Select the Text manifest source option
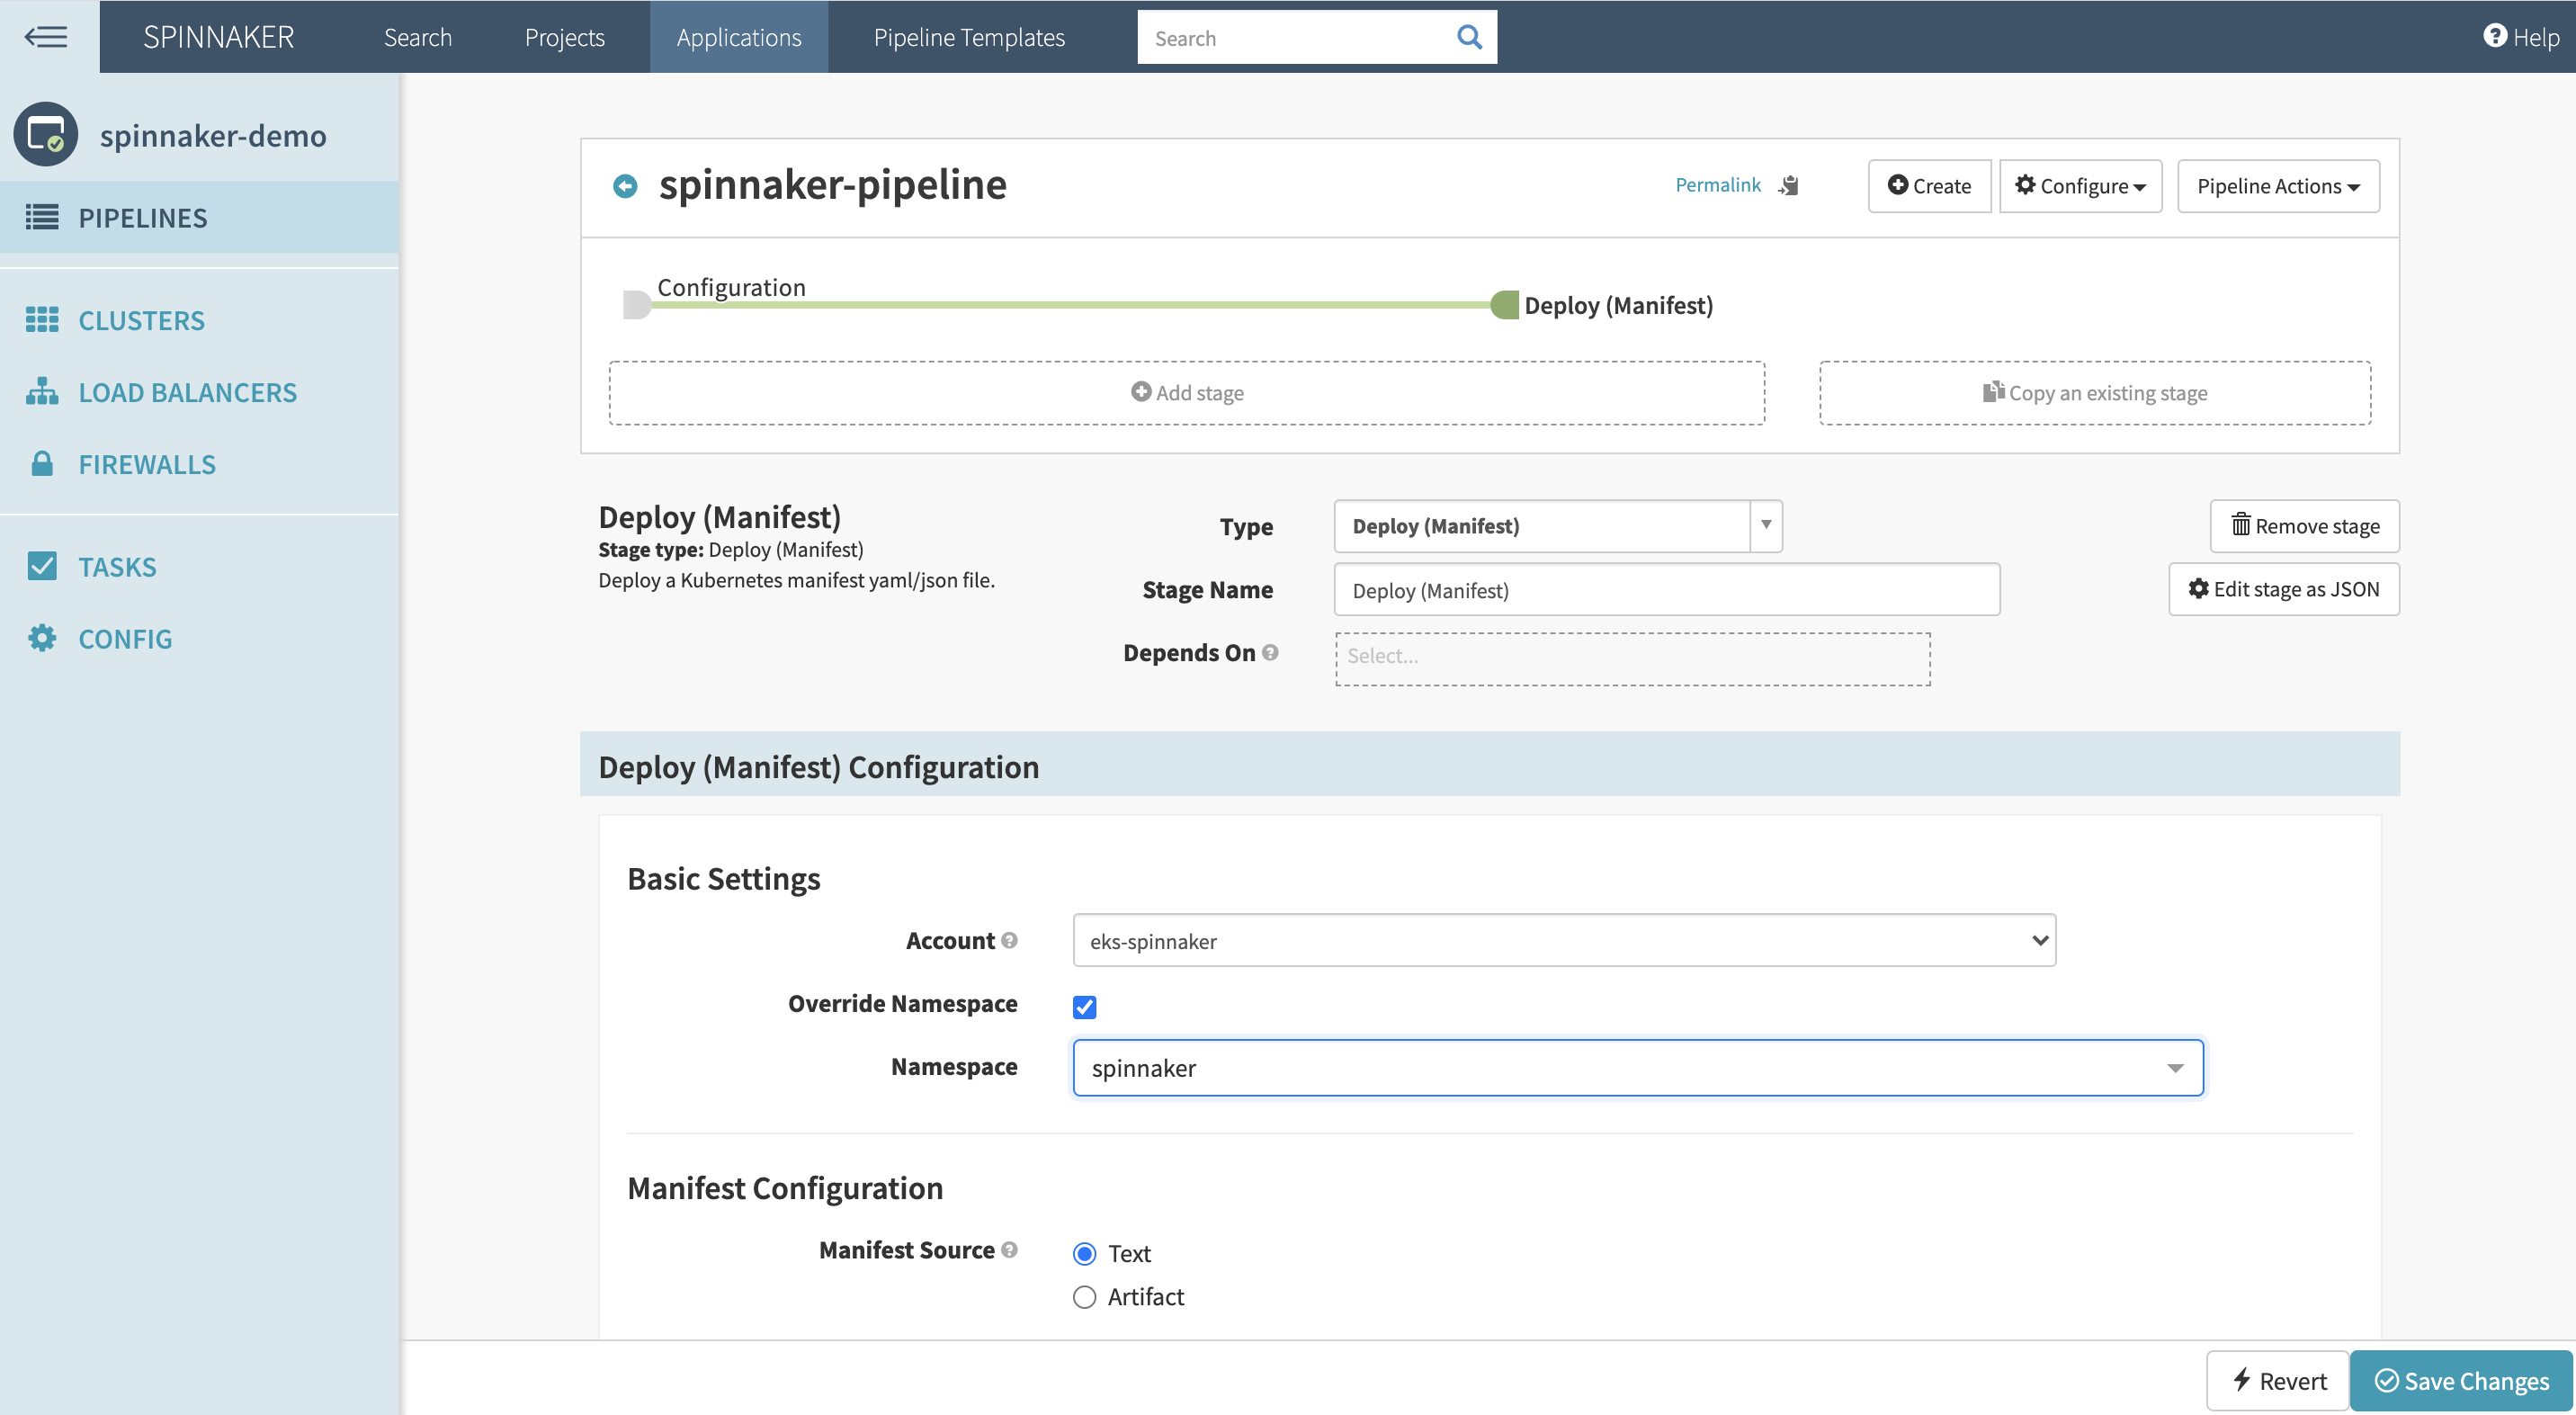 tap(1084, 1253)
